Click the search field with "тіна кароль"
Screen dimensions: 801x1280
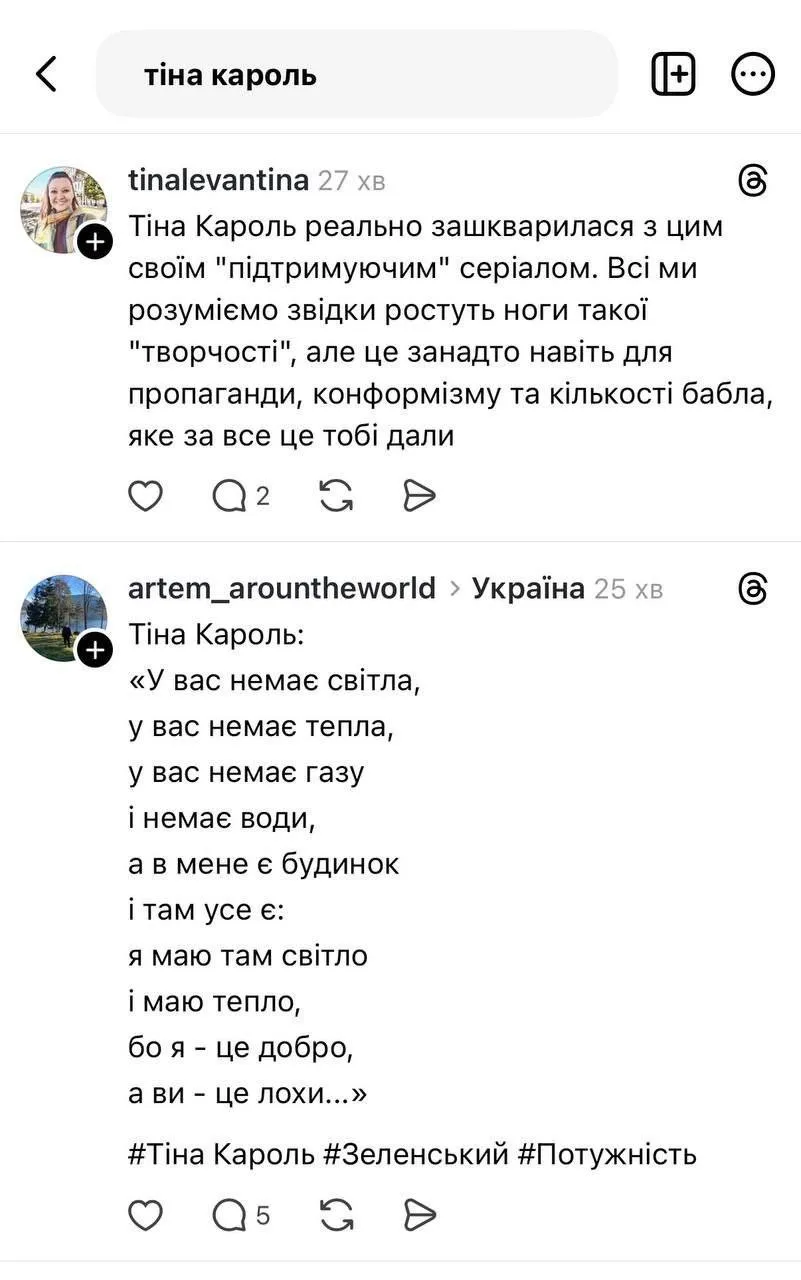click(356, 74)
